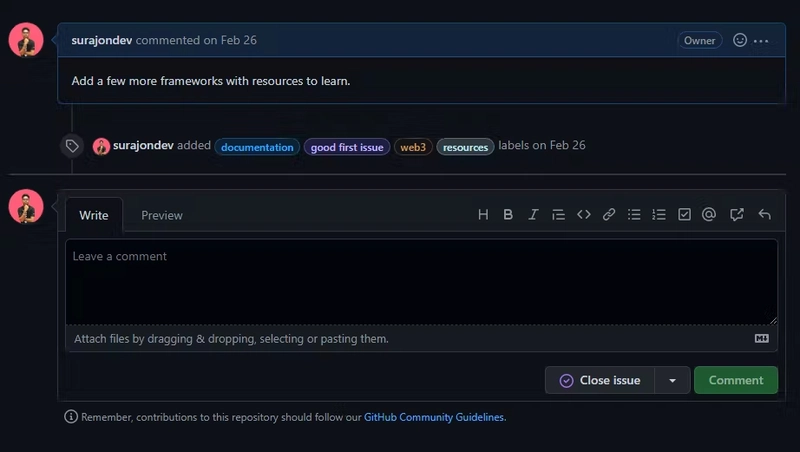Expand the Close issue dropdown arrow
This screenshot has width=800, height=452.
click(x=672, y=380)
